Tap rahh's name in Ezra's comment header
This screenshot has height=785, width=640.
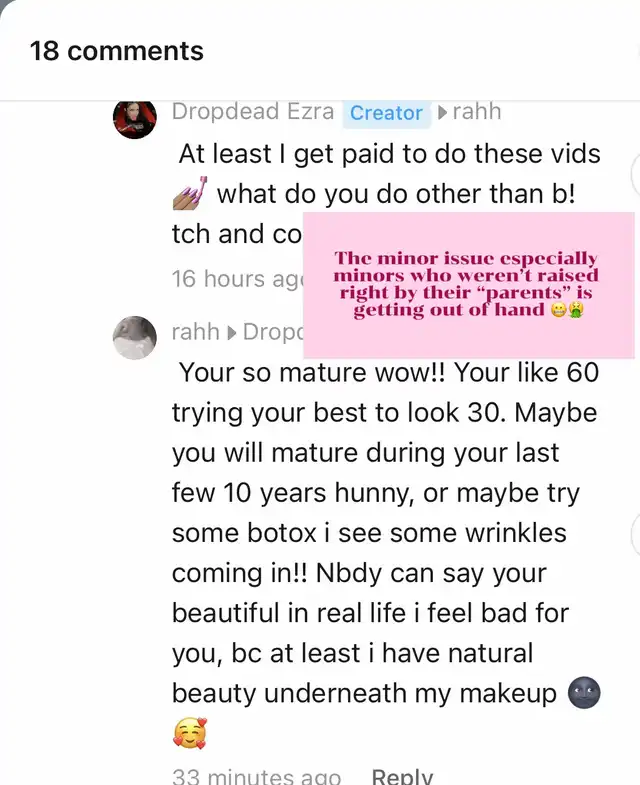tap(476, 111)
